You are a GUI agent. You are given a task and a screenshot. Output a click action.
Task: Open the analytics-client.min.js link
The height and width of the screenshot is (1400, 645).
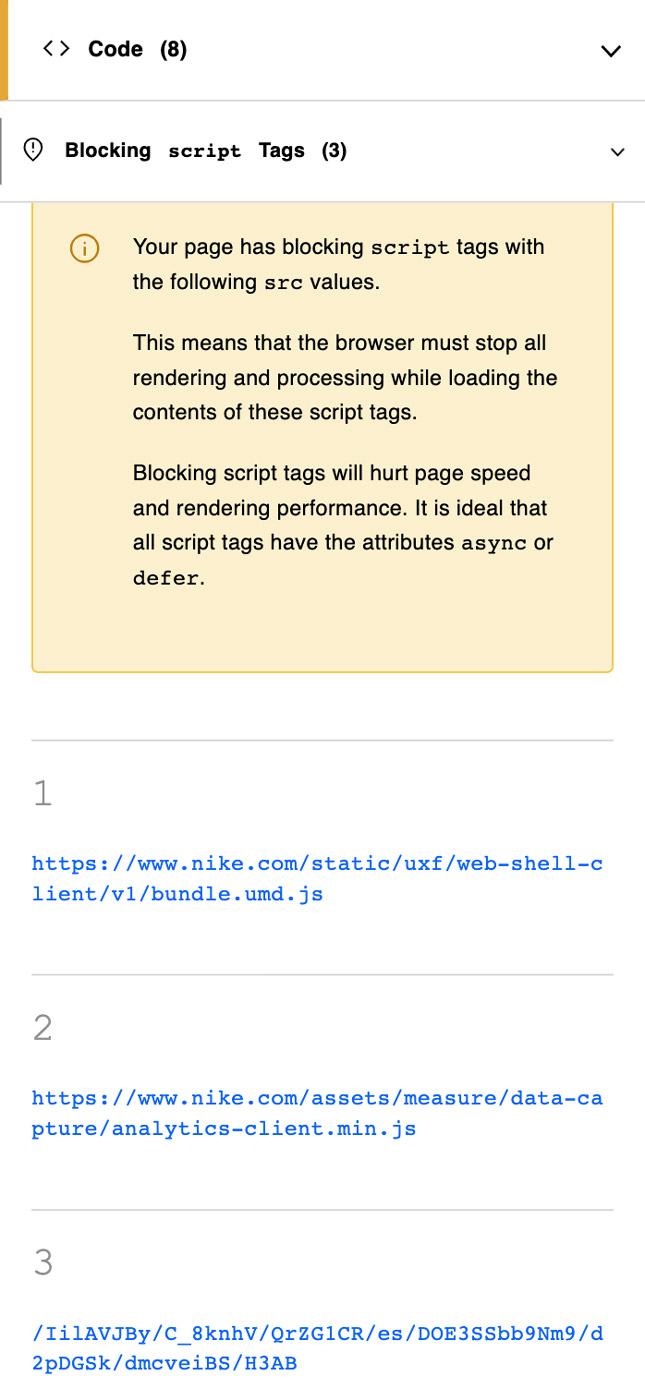317,1113
